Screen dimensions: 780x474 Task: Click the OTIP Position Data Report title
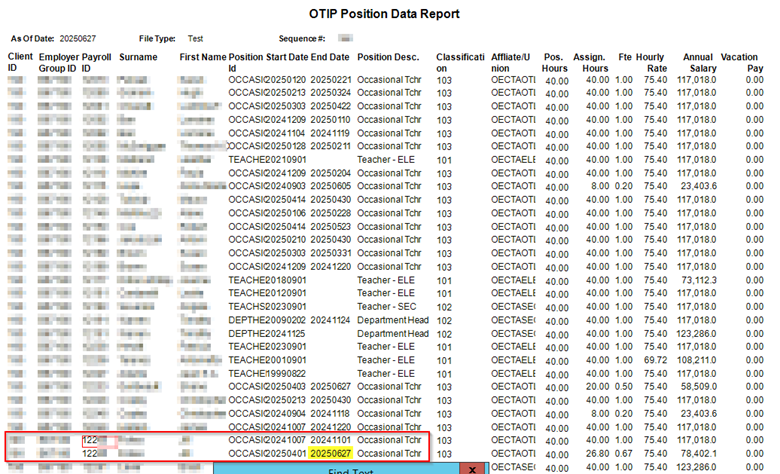[x=384, y=14]
